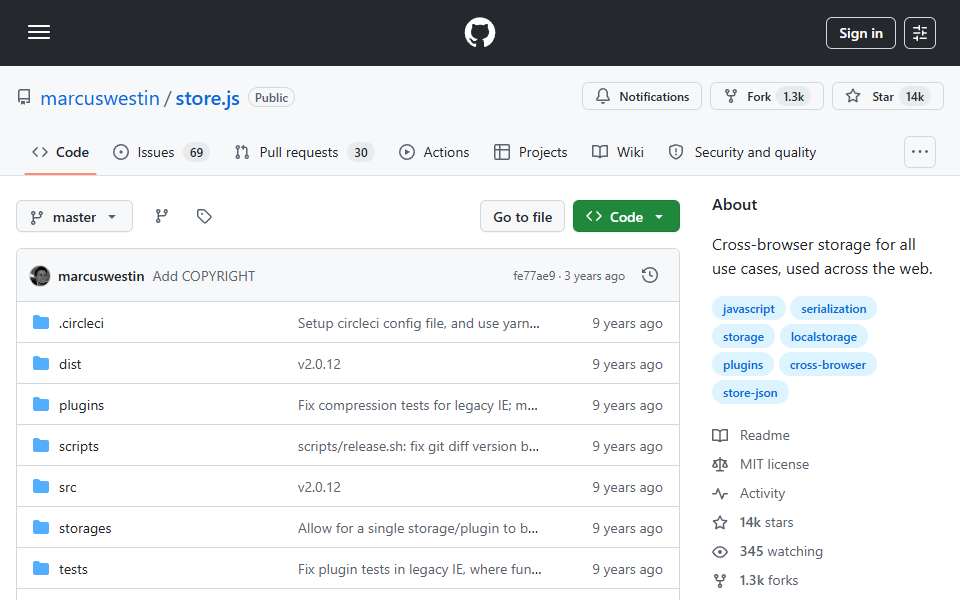
Task: Click the 69 issues counter badge
Action: [x=196, y=152]
